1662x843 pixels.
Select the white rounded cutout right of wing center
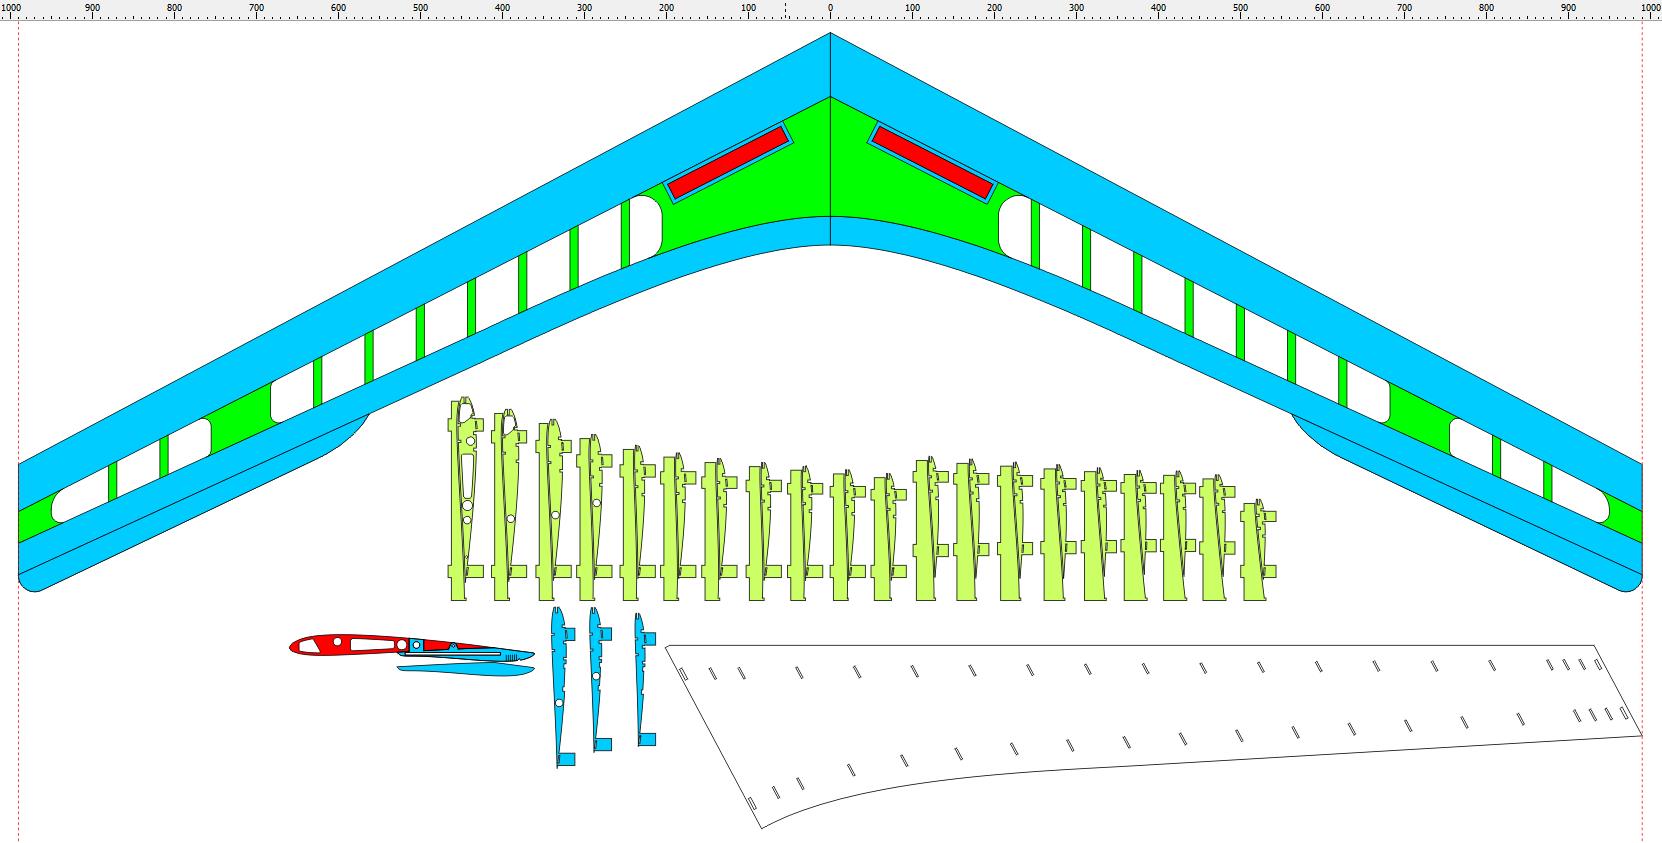[x=1014, y=225]
